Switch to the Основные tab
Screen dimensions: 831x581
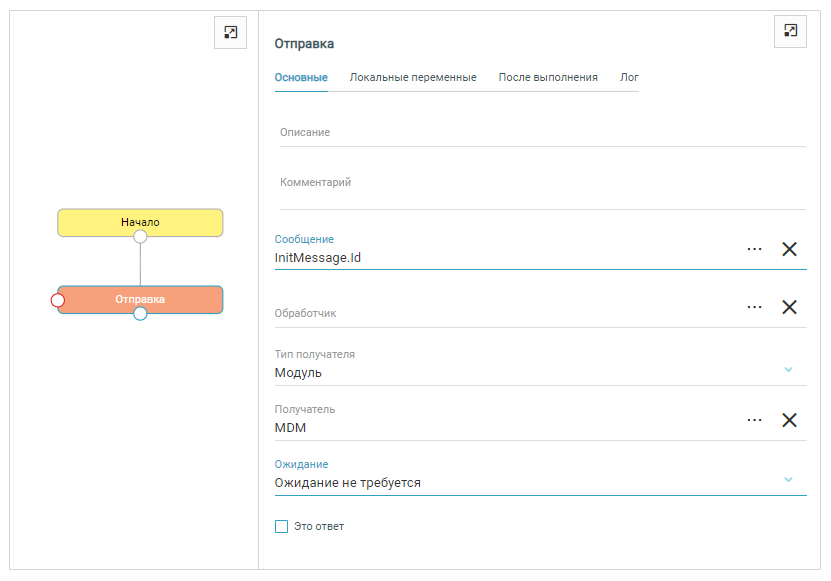click(301, 78)
